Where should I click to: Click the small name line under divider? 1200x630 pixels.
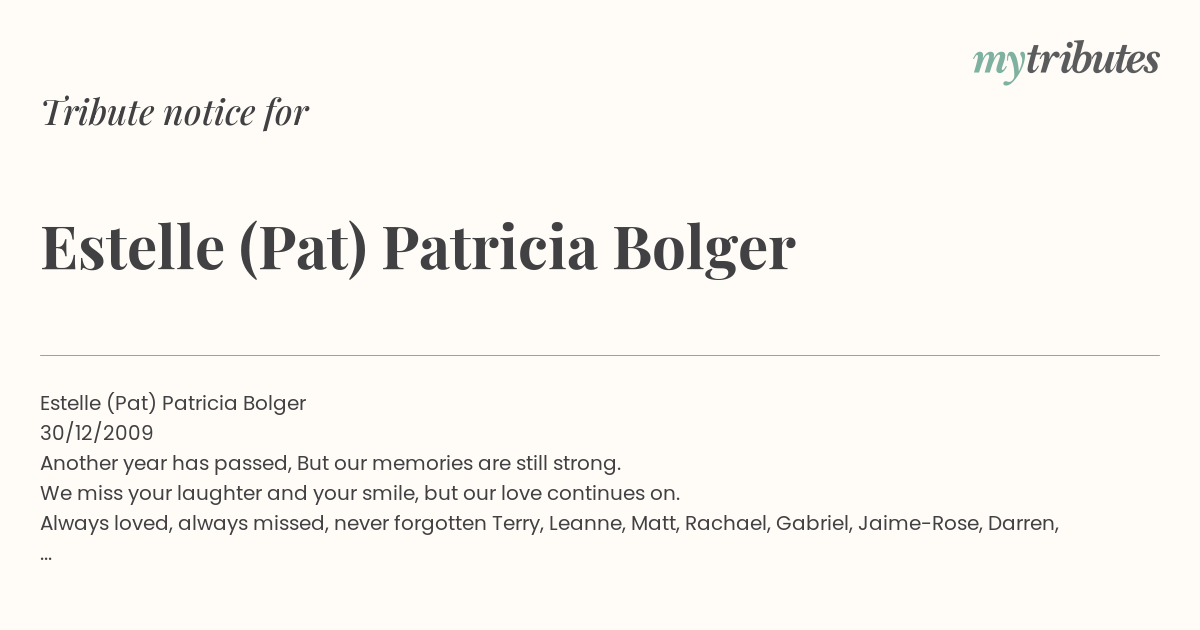[173, 403]
